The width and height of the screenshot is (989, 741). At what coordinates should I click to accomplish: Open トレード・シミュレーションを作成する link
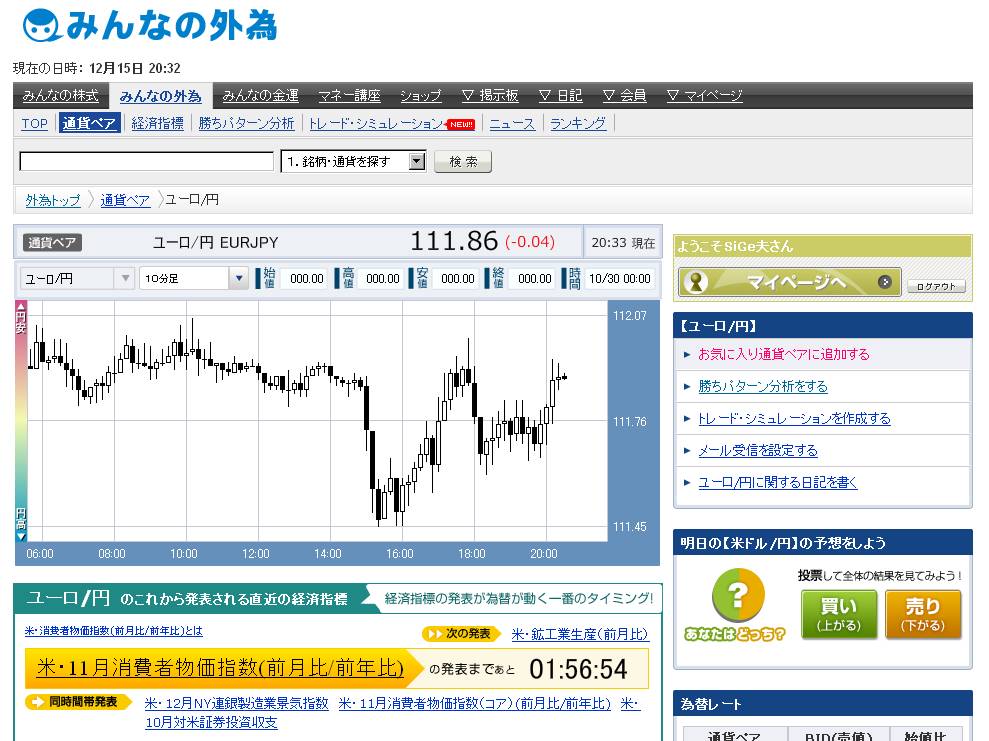pos(794,418)
